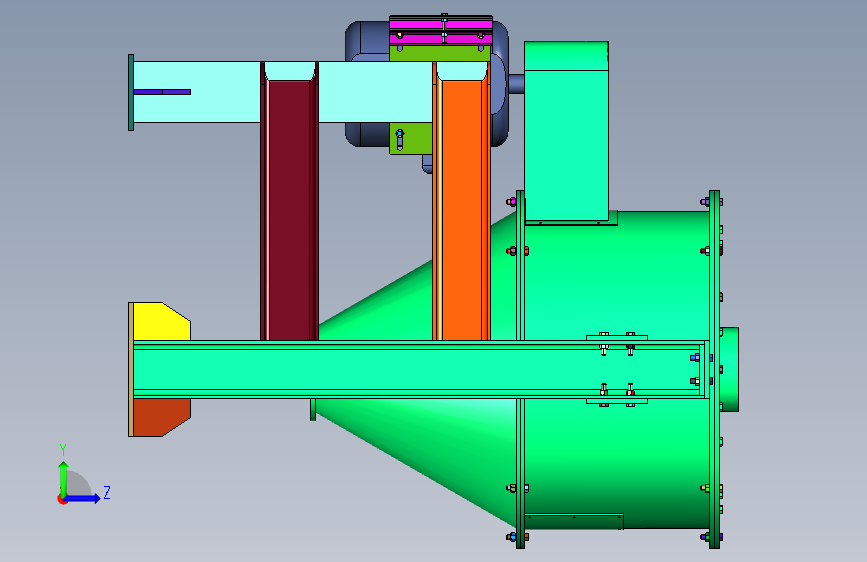Select the round hub on the right flange
867x562 pixels.
point(729,370)
